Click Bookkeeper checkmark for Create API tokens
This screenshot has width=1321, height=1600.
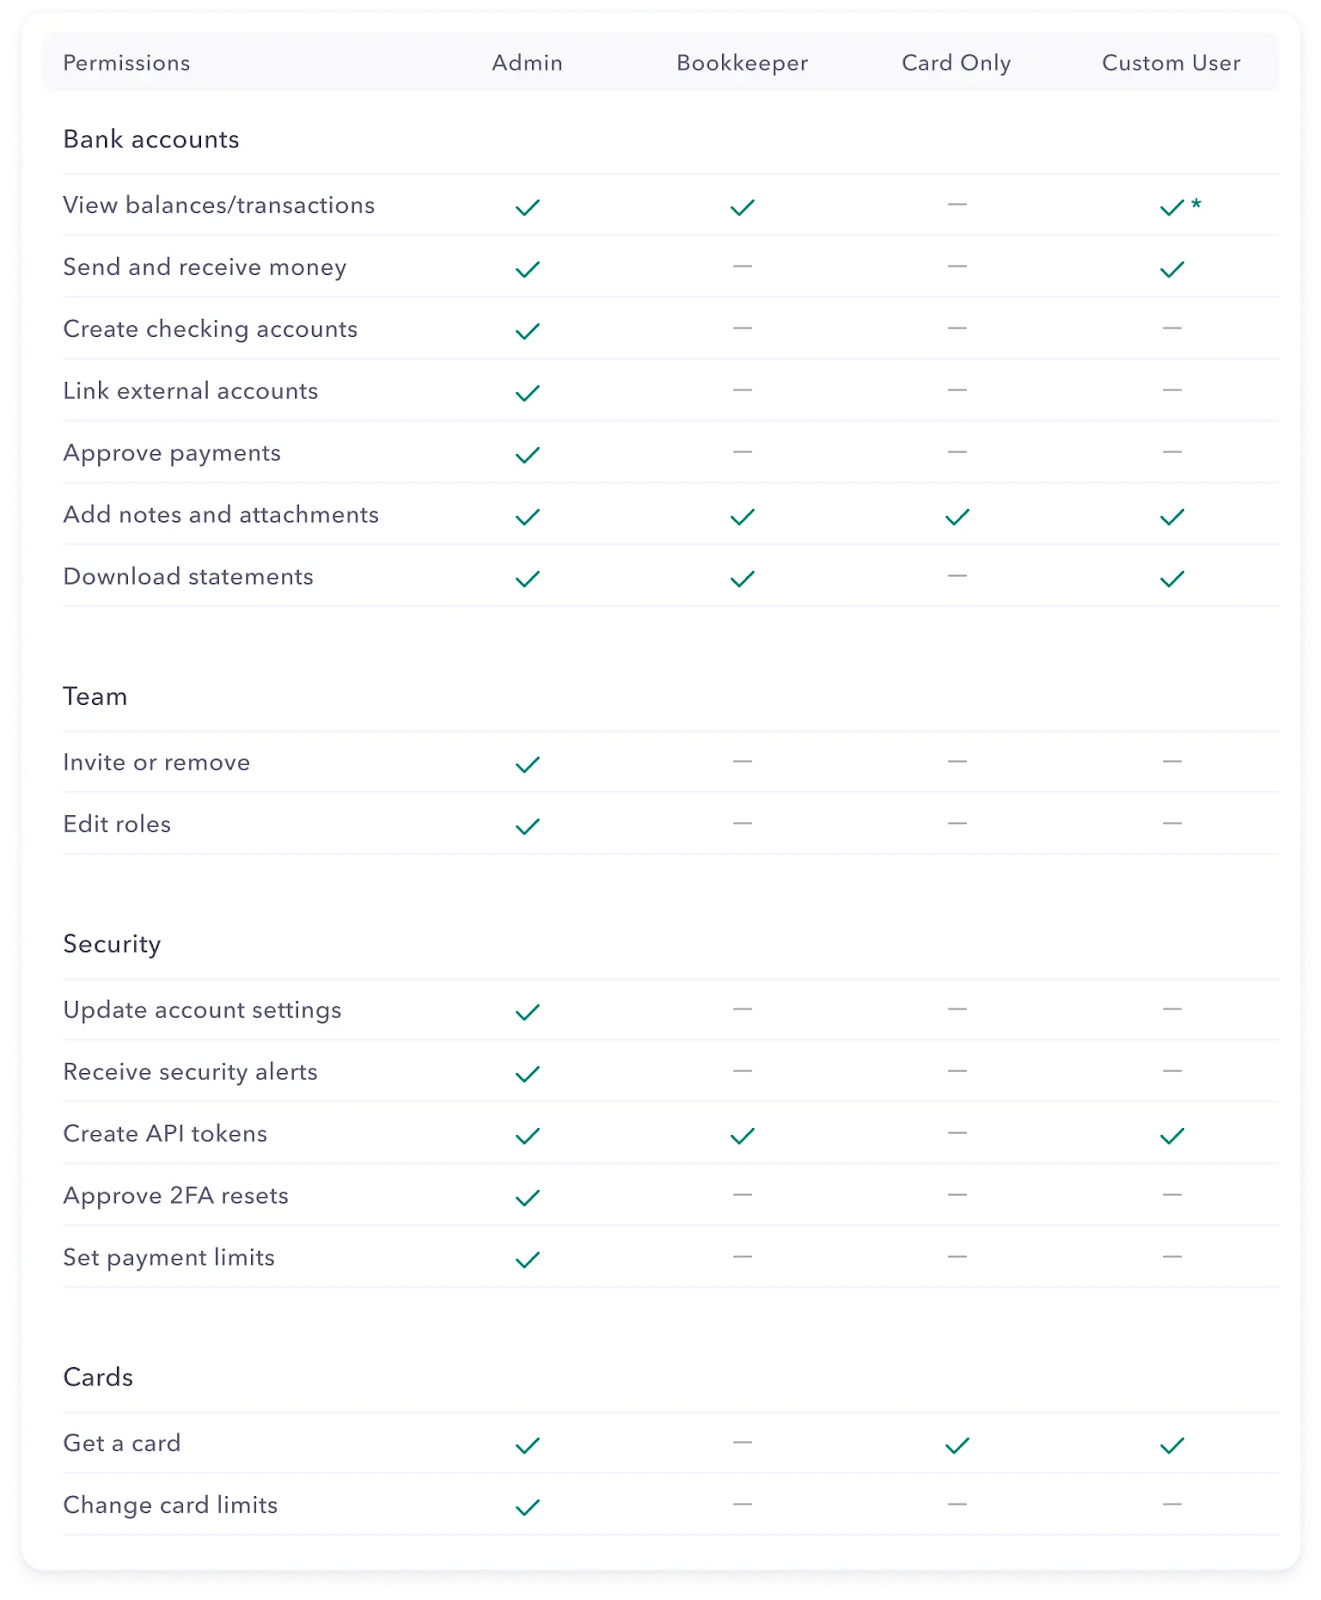click(742, 1136)
